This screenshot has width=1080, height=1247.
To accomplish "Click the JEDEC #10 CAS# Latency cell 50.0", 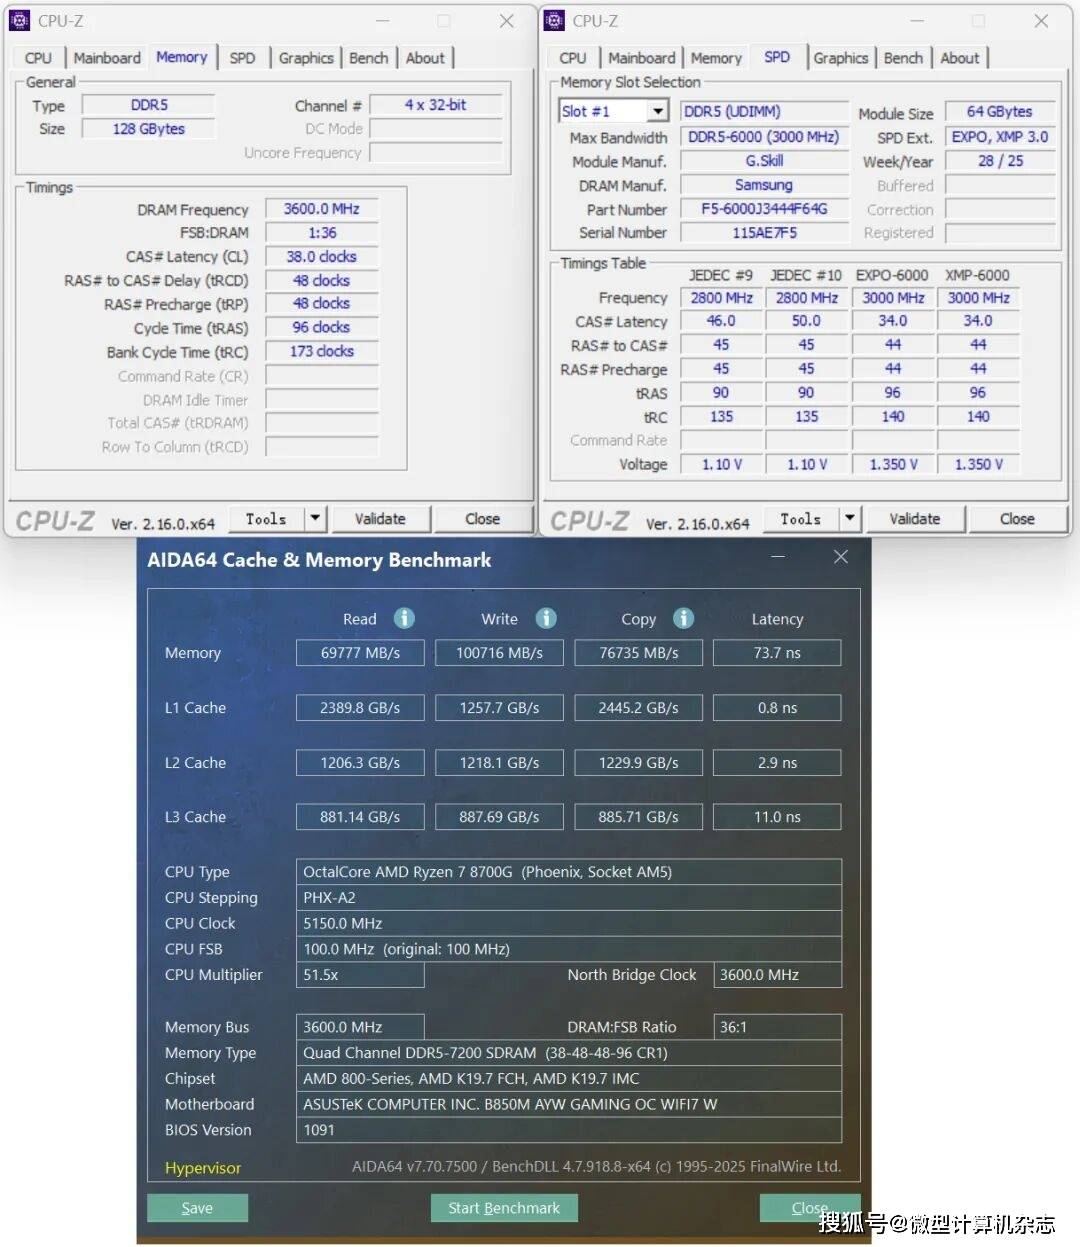I will 806,321.
